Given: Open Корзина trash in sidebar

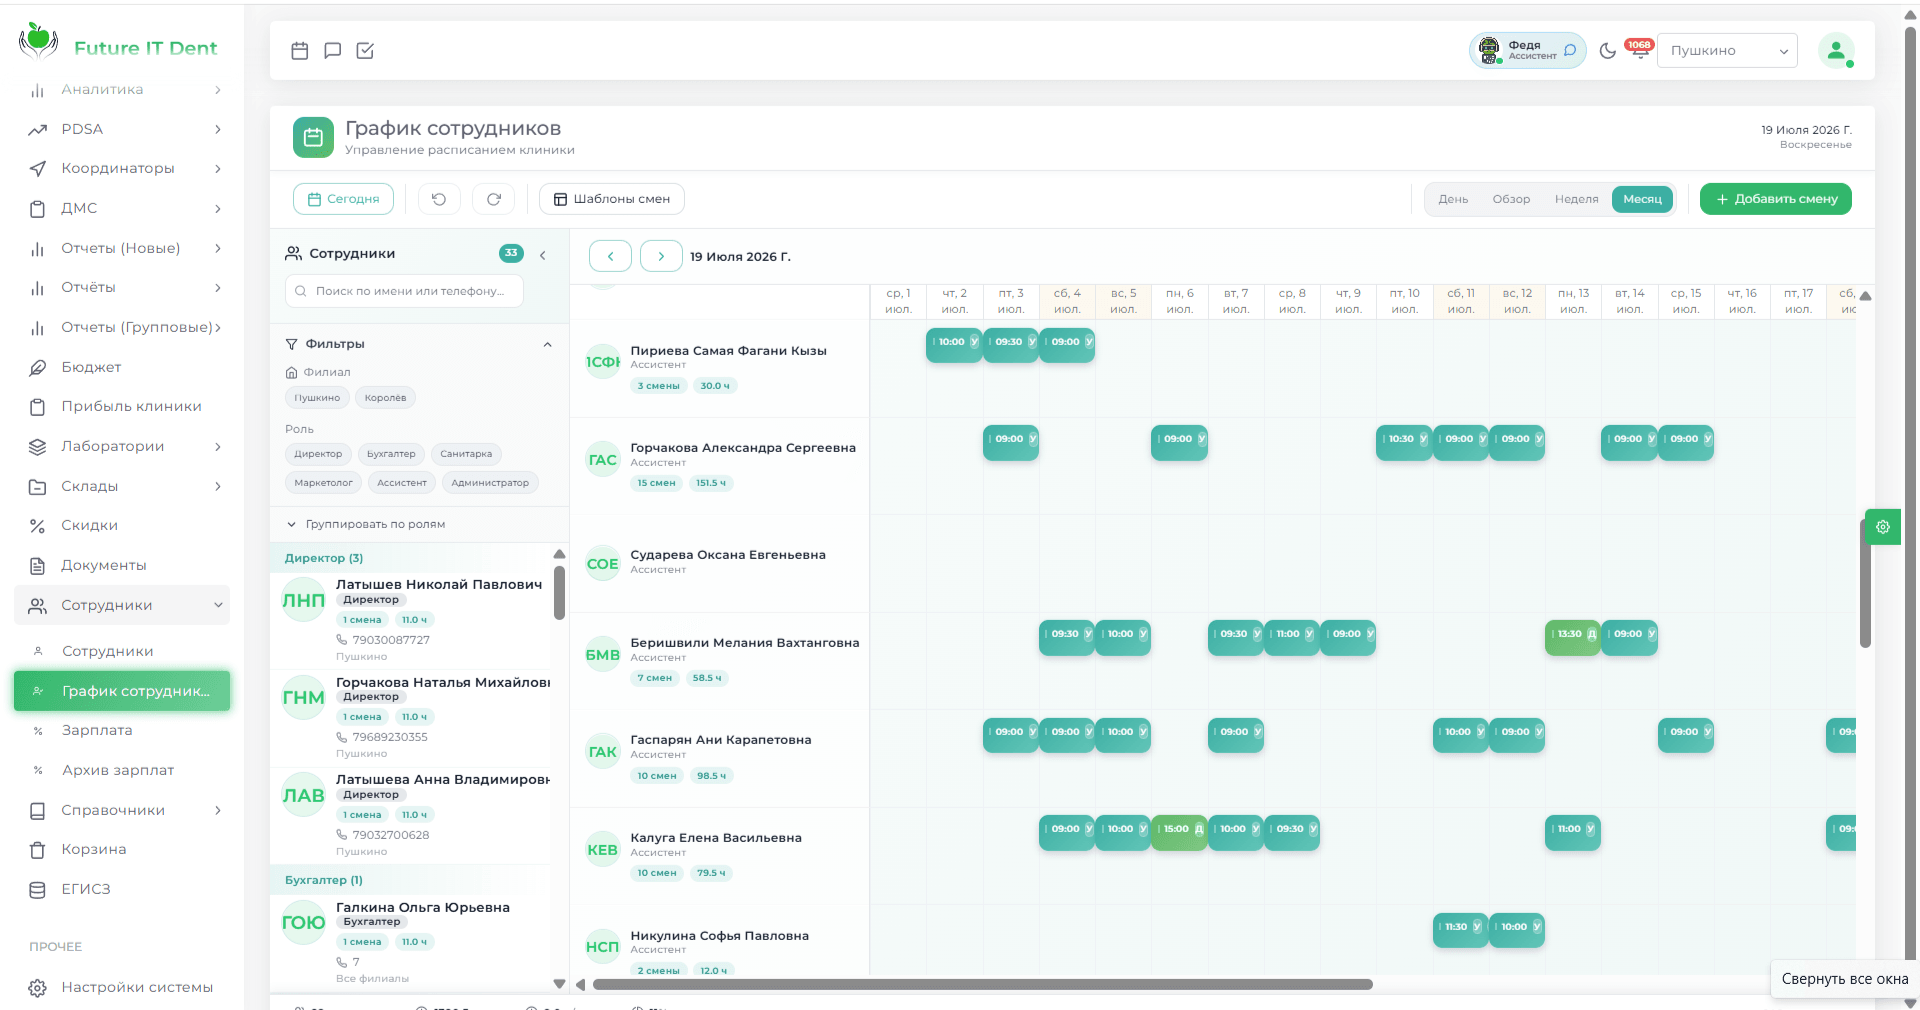Looking at the screenshot, I should click(122, 849).
